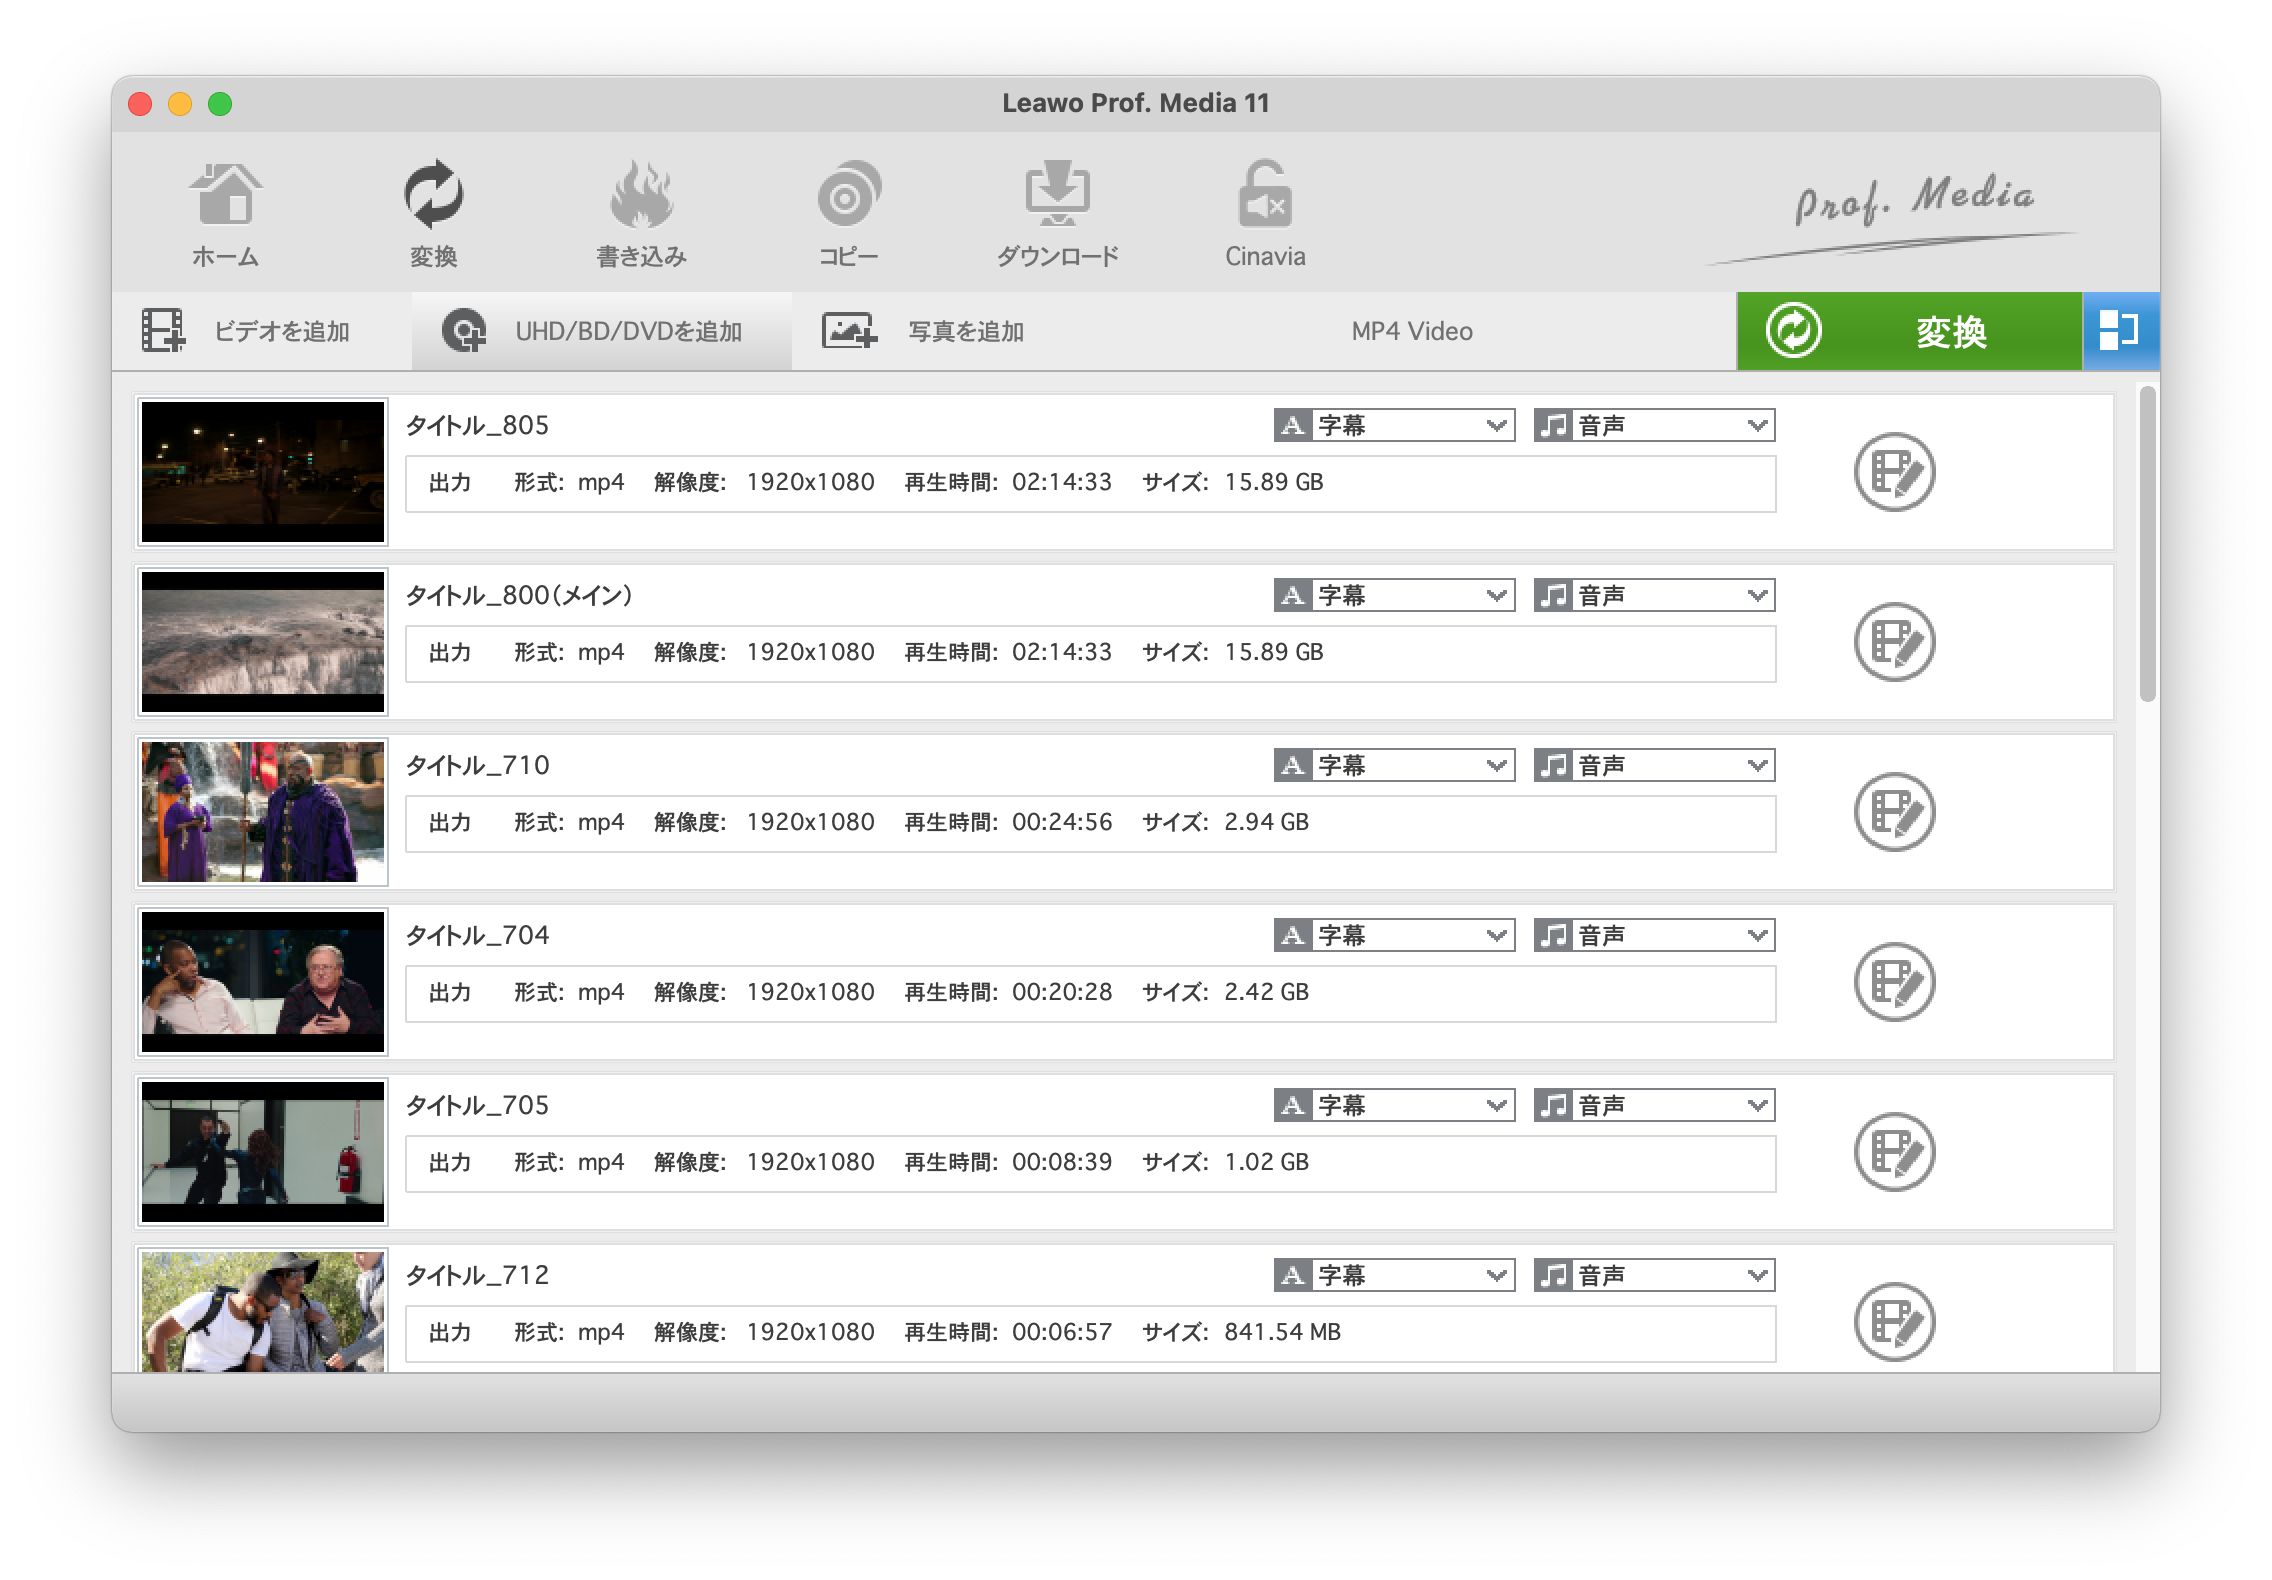This screenshot has height=1580, width=2272.
Task: Select the コピー tab label
Action: 849,257
